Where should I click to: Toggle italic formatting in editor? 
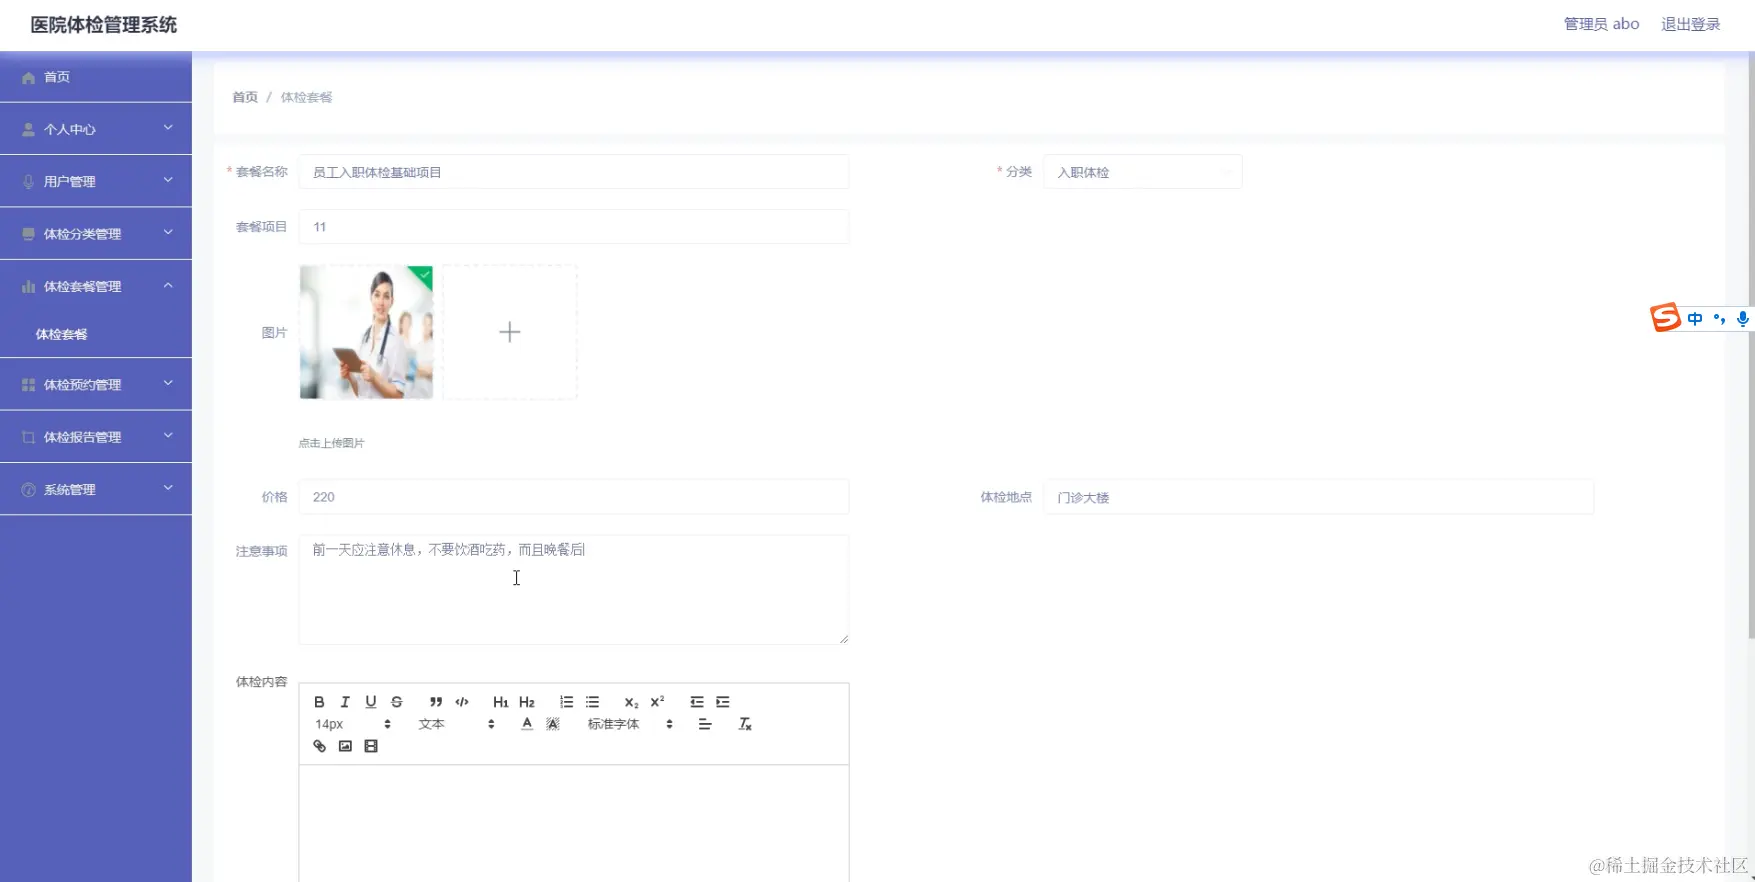(345, 702)
